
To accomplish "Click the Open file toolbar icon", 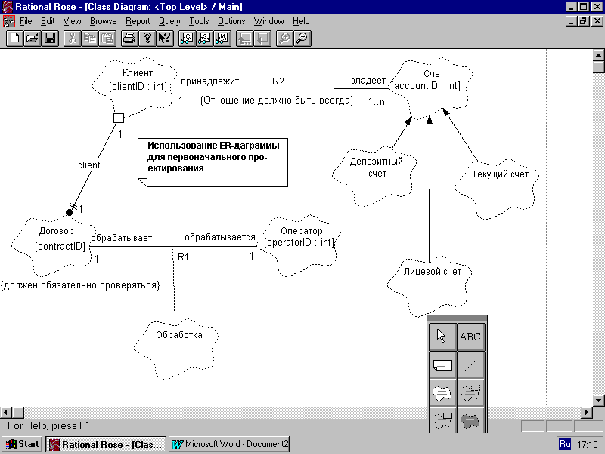I will coord(31,39).
